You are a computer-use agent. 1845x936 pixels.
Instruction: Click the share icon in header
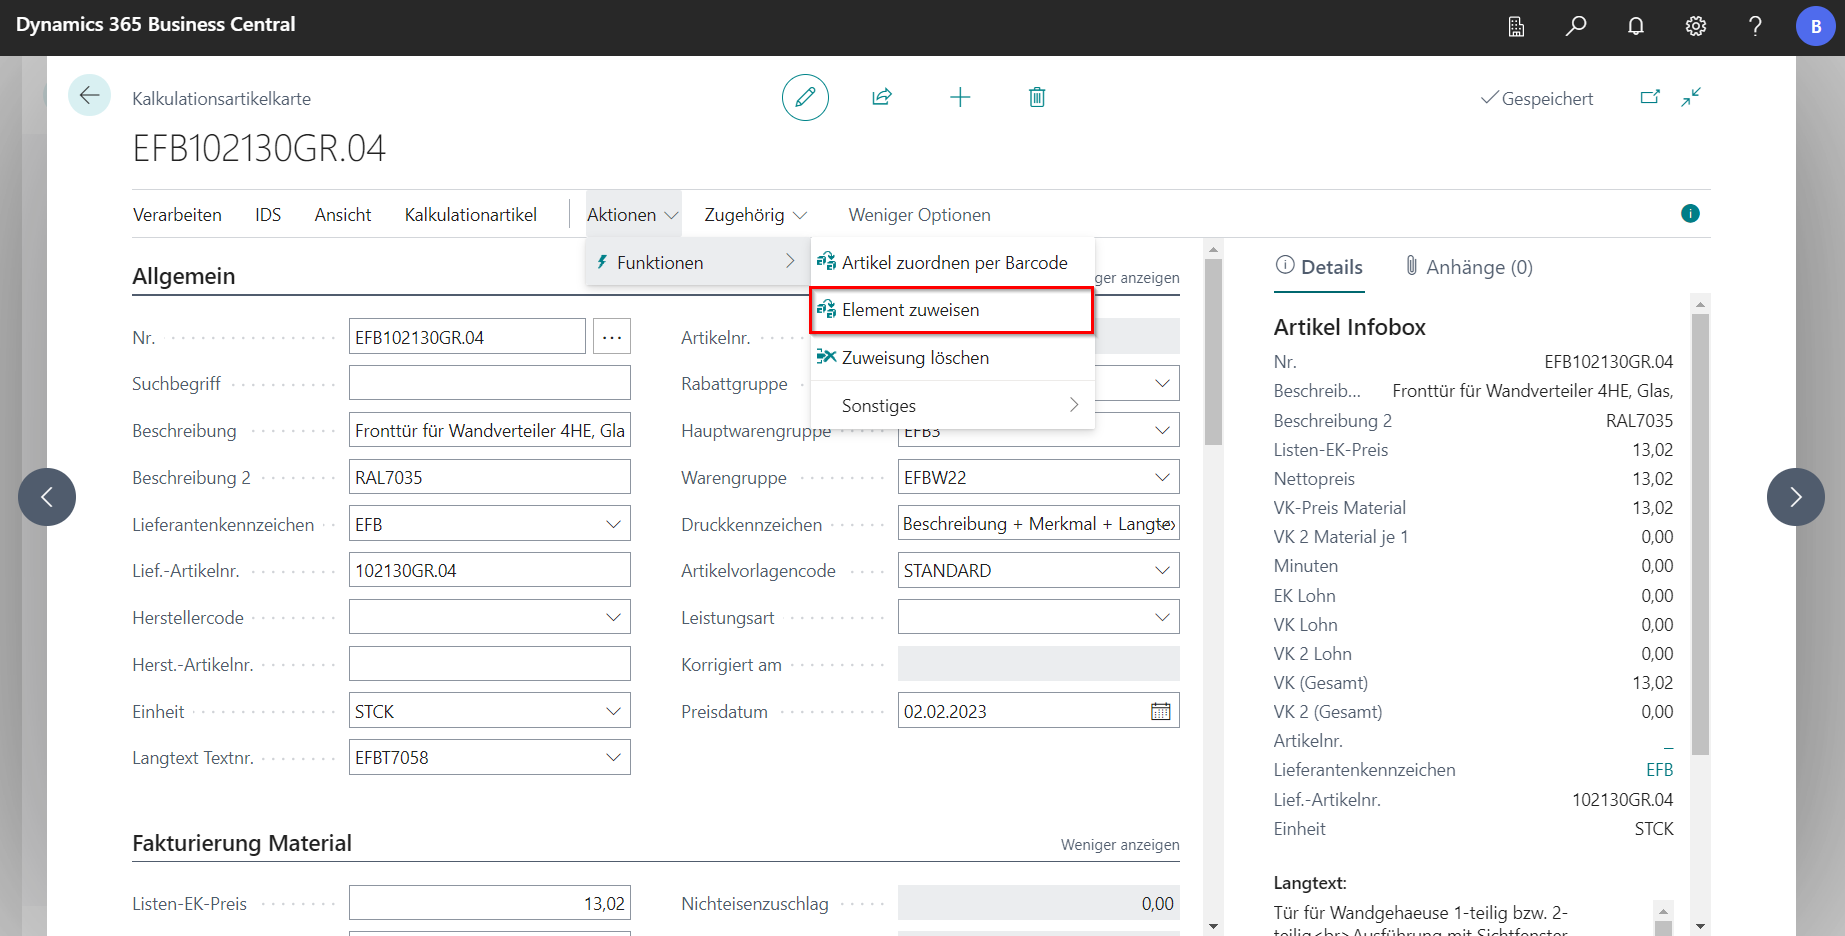(x=882, y=97)
